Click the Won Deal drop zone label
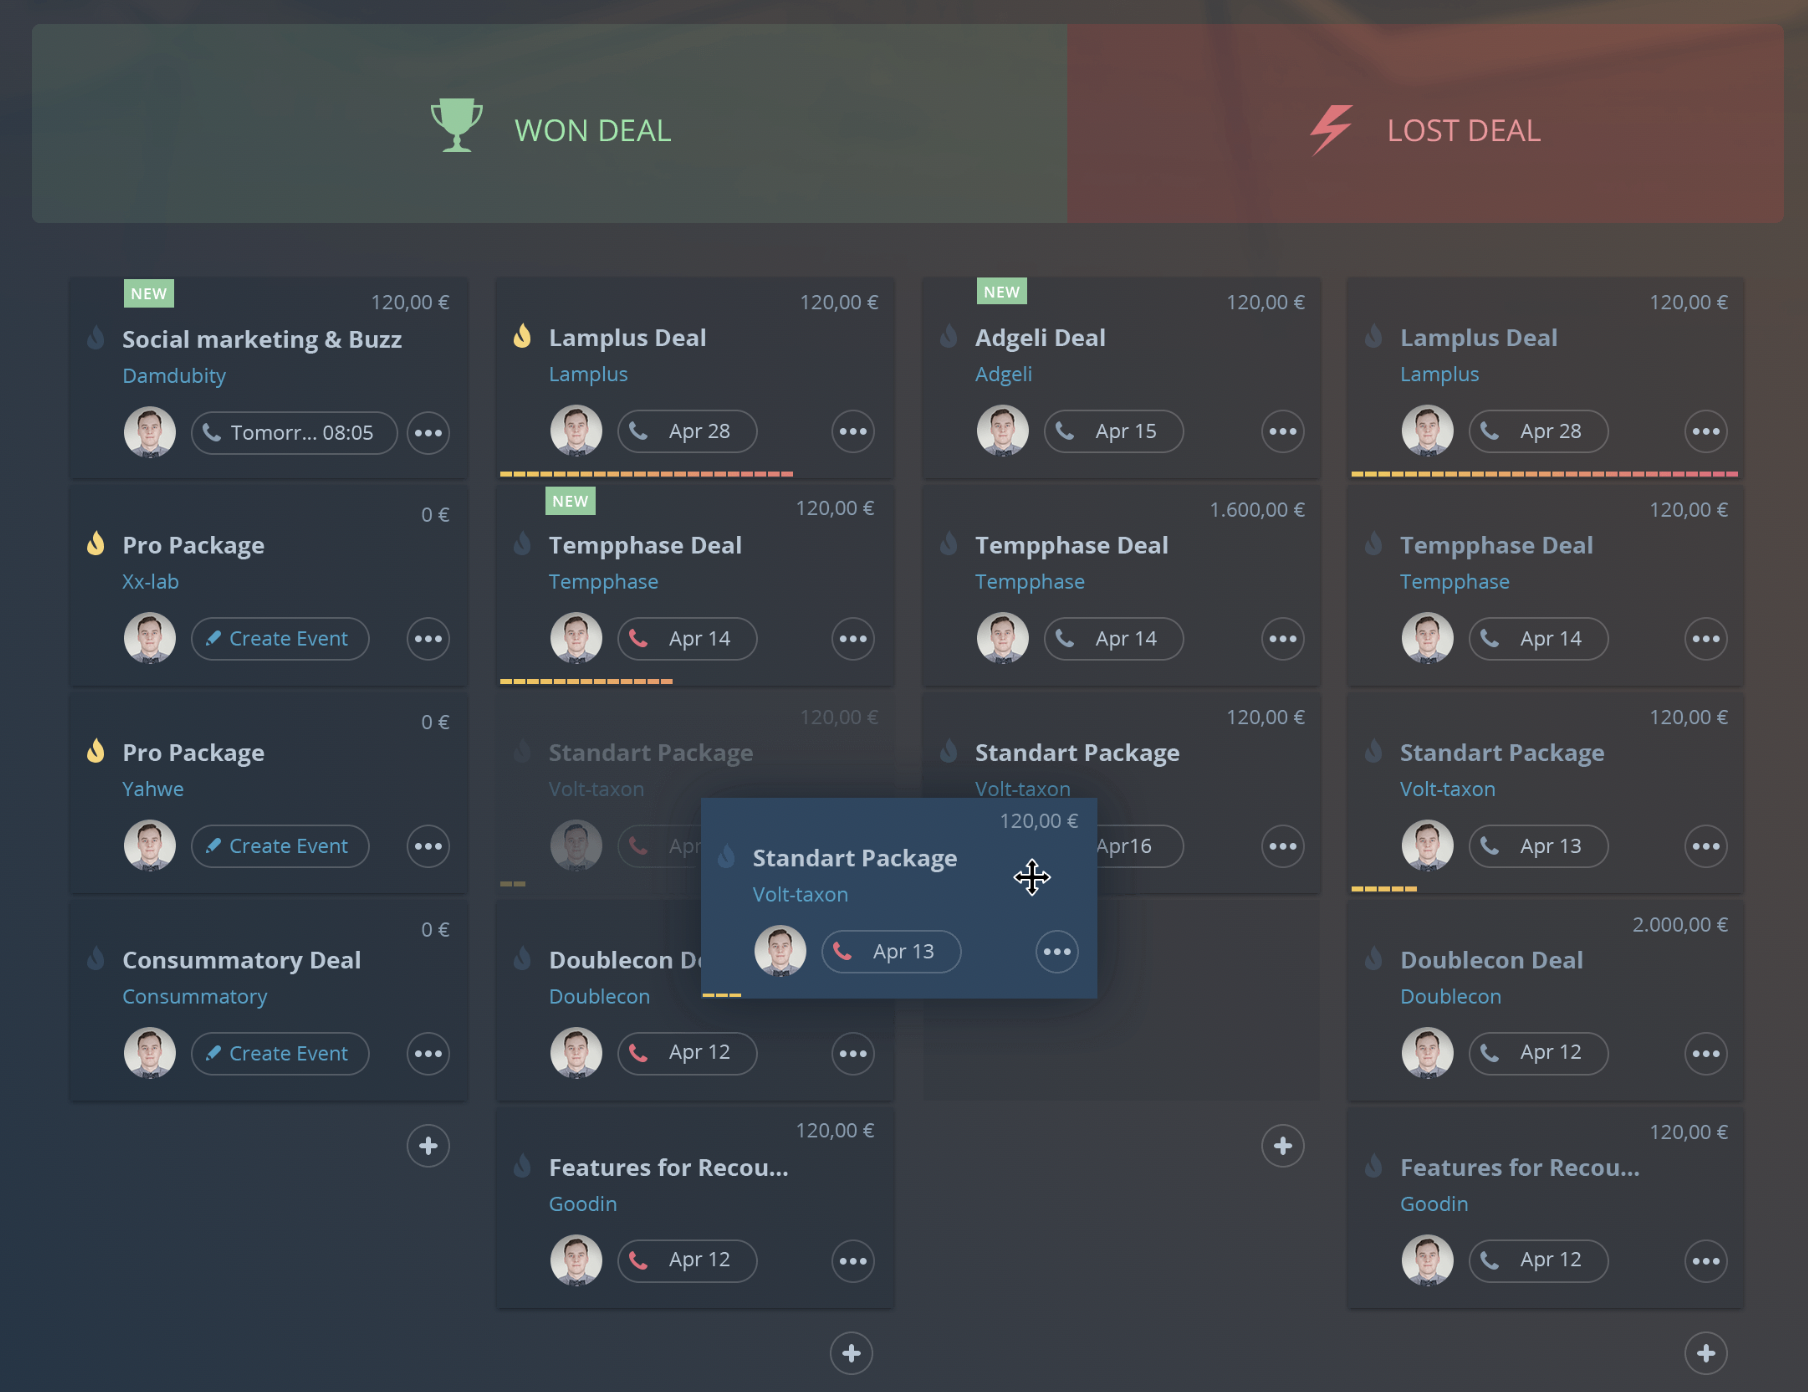1808x1392 pixels. [593, 131]
